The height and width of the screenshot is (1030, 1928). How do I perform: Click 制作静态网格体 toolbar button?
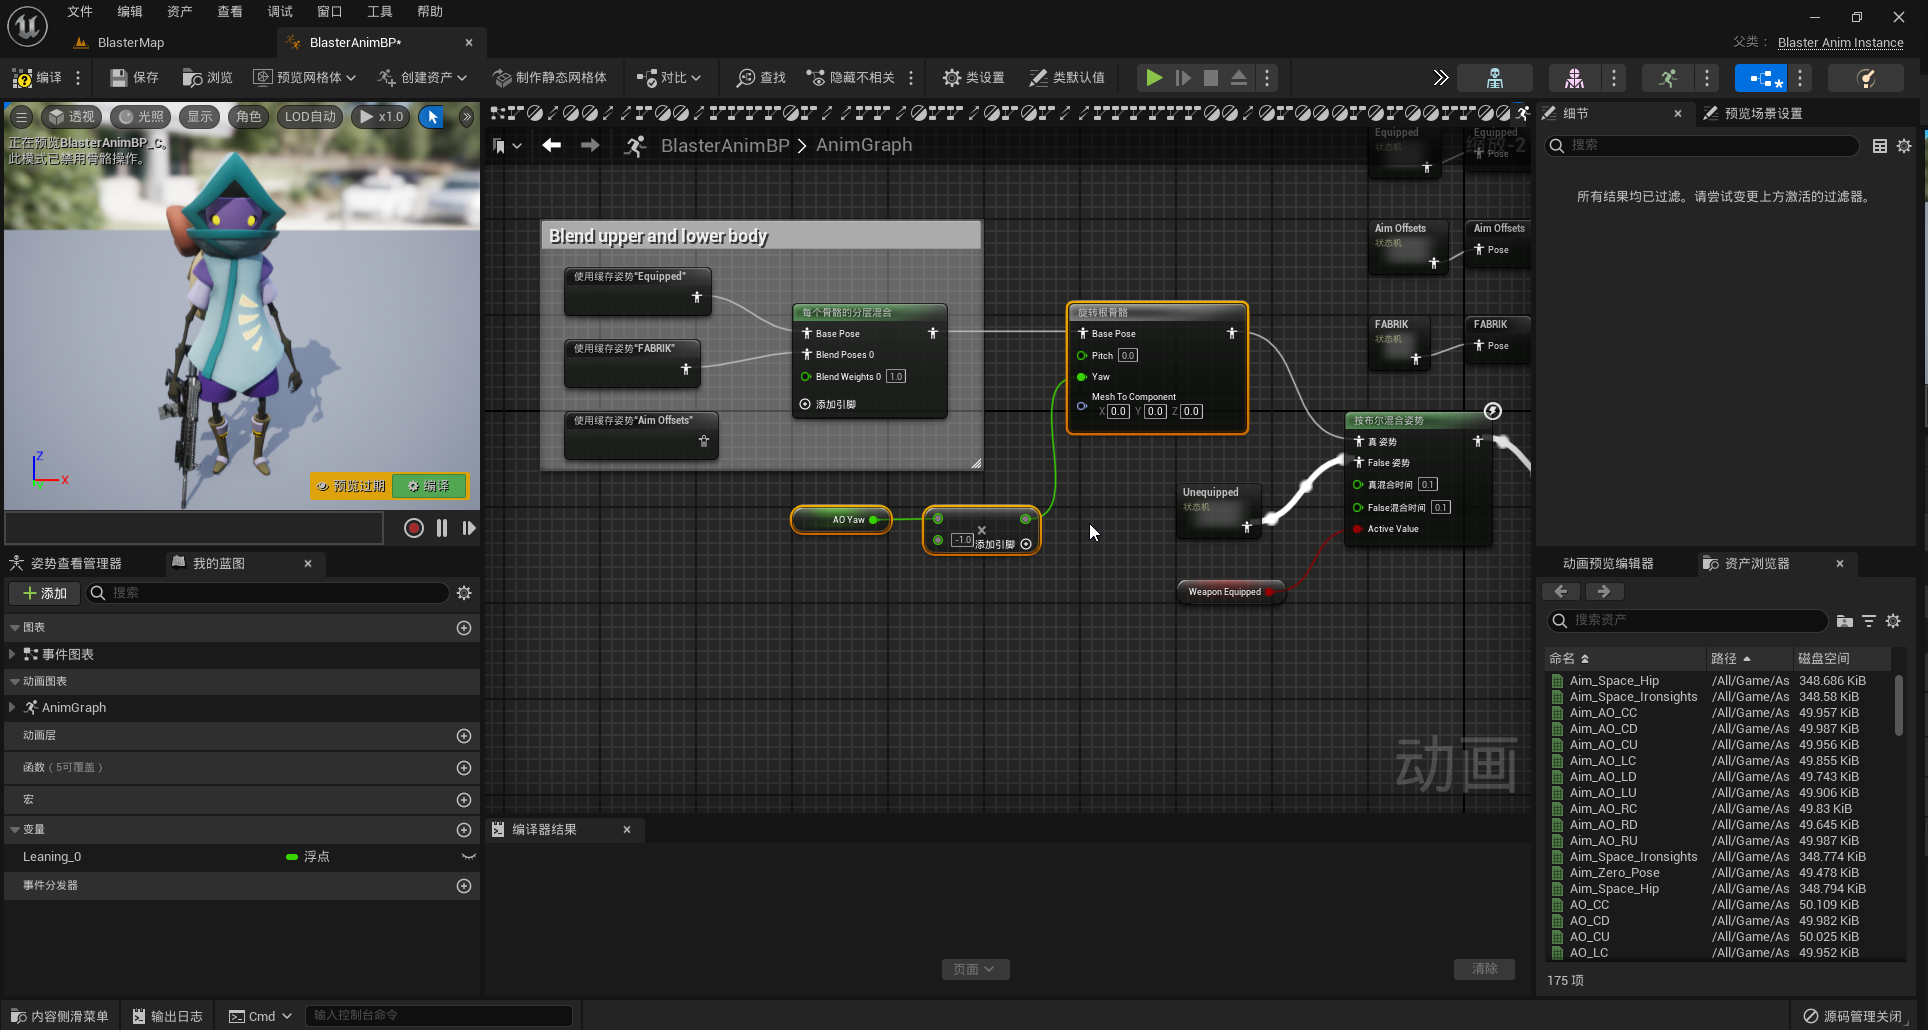[550, 77]
